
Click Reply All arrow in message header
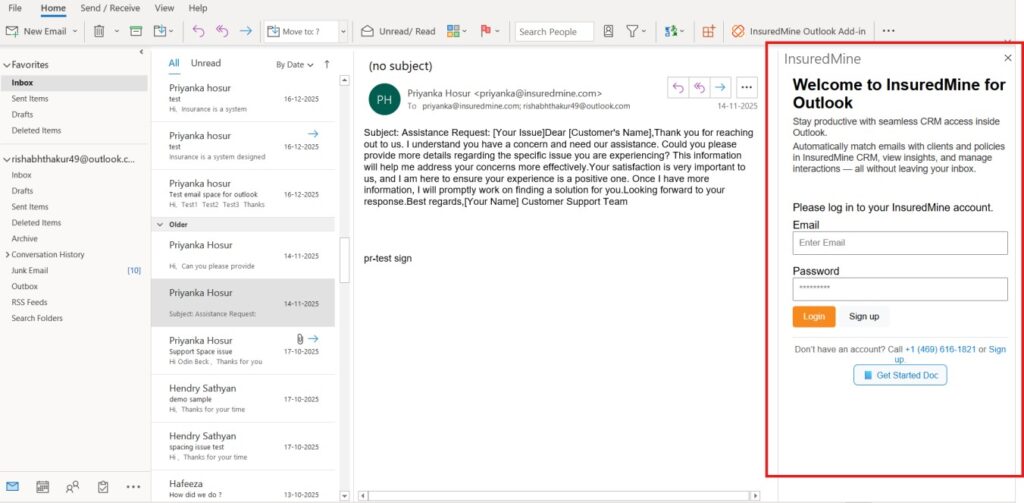699,88
